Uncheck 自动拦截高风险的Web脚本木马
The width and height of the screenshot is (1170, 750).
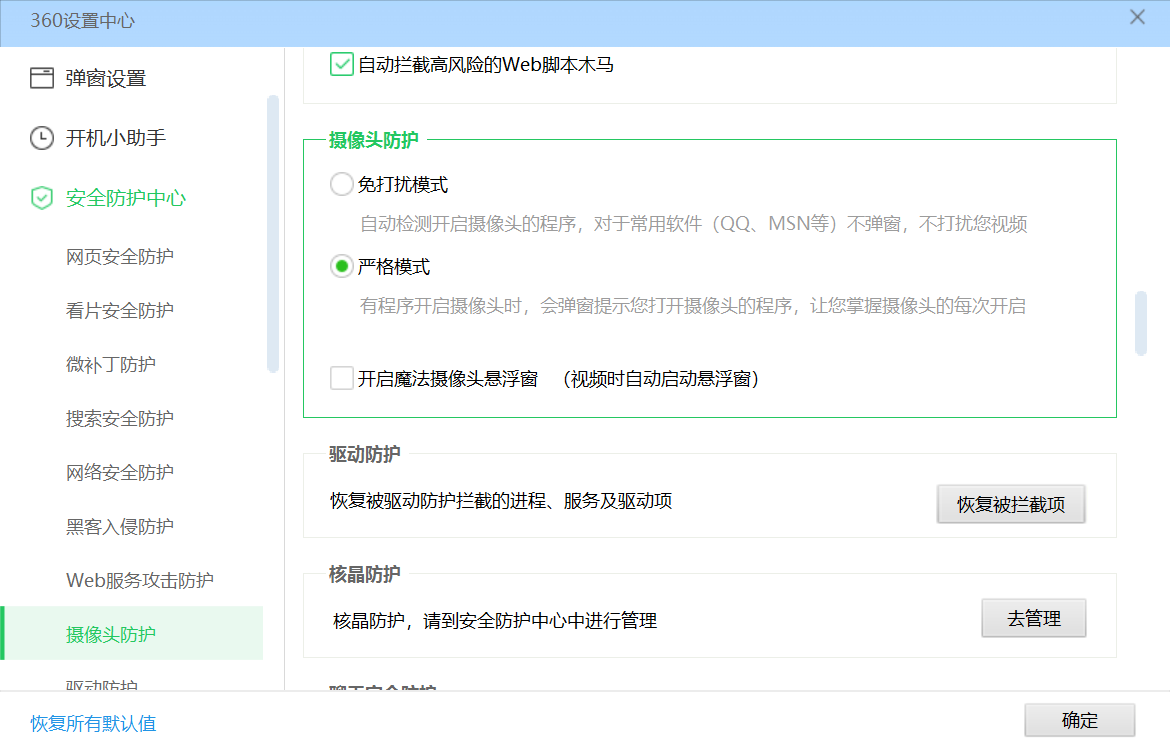[342, 64]
